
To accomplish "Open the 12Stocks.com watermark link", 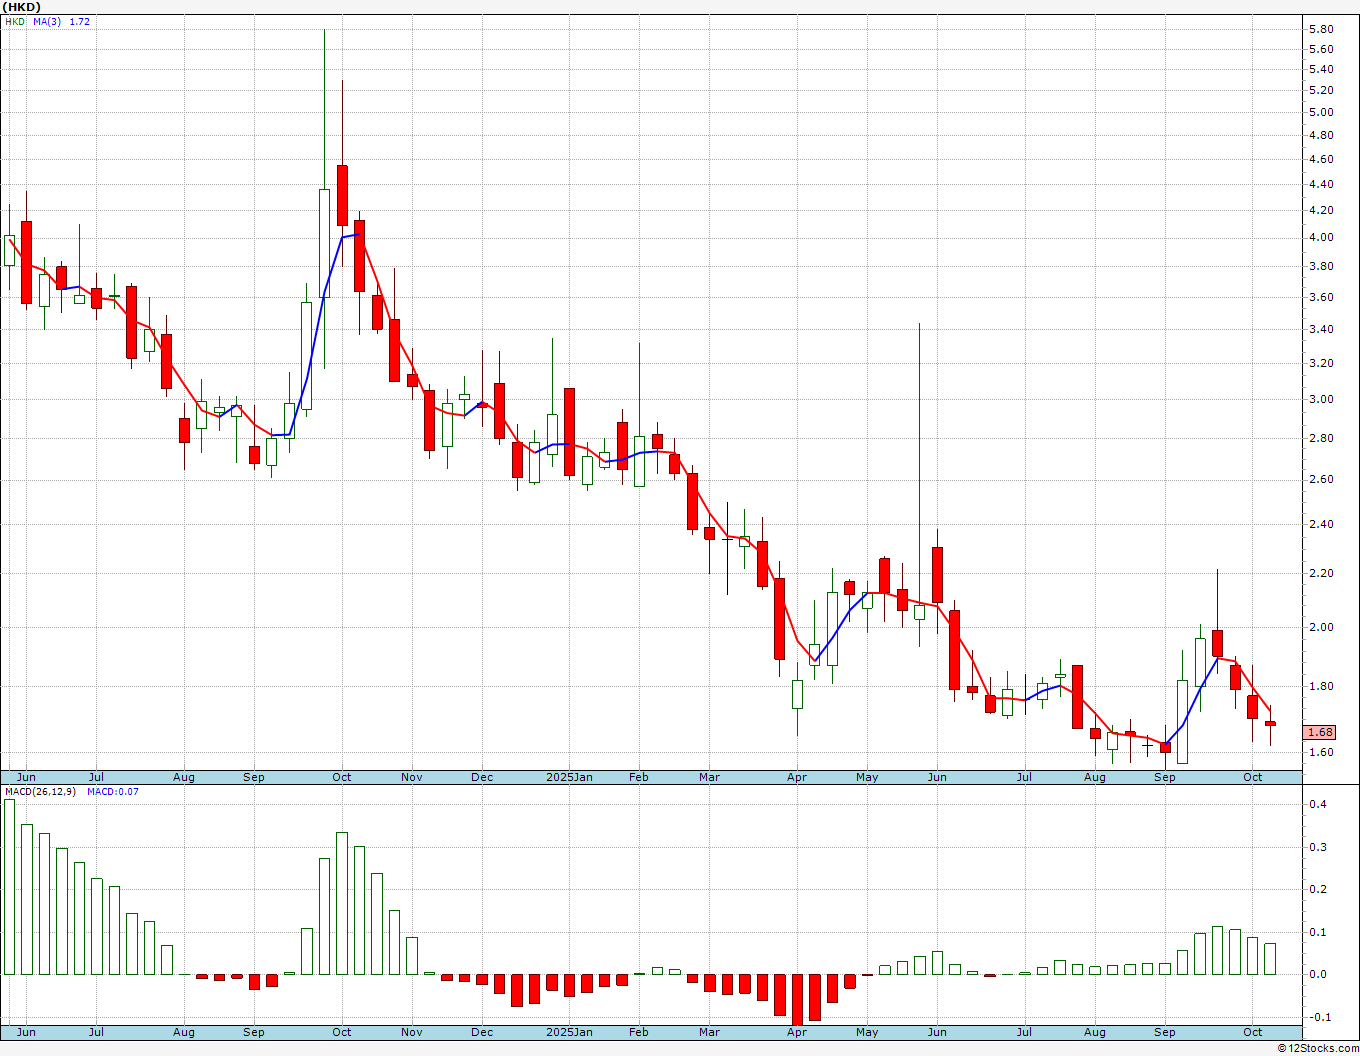I will coord(1319,1048).
